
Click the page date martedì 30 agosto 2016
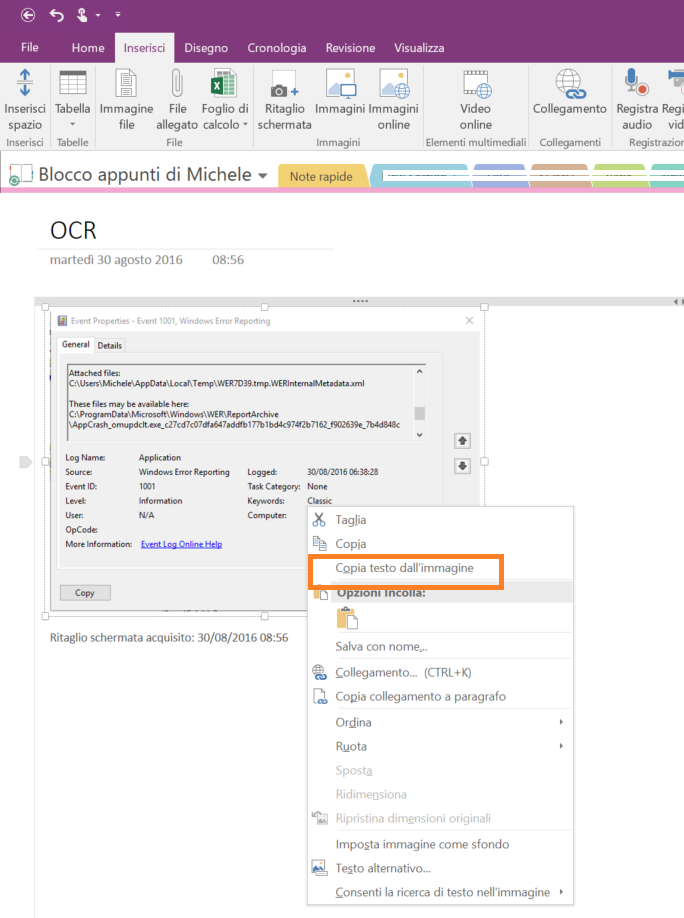pos(116,259)
